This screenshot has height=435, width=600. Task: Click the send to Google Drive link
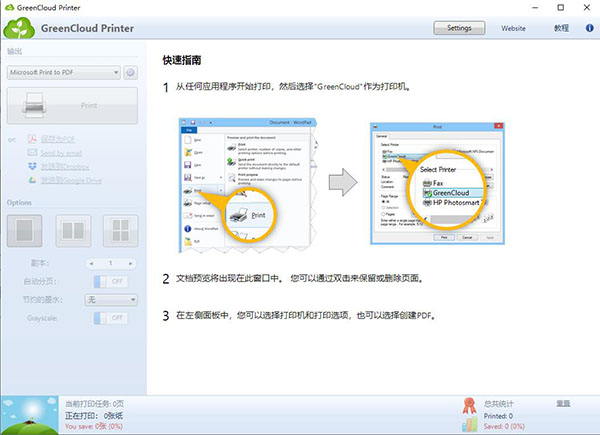71,180
